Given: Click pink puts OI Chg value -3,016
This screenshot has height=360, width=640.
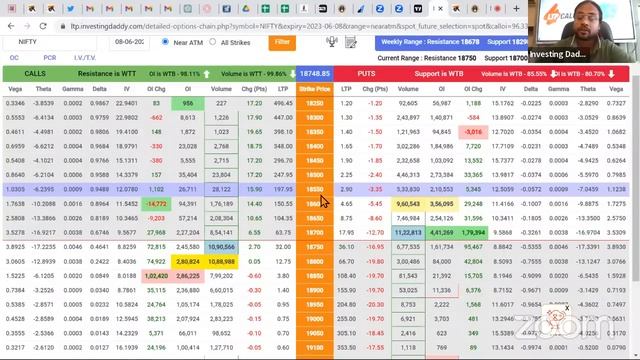Looking at the screenshot, I should (x=473, y=132).
